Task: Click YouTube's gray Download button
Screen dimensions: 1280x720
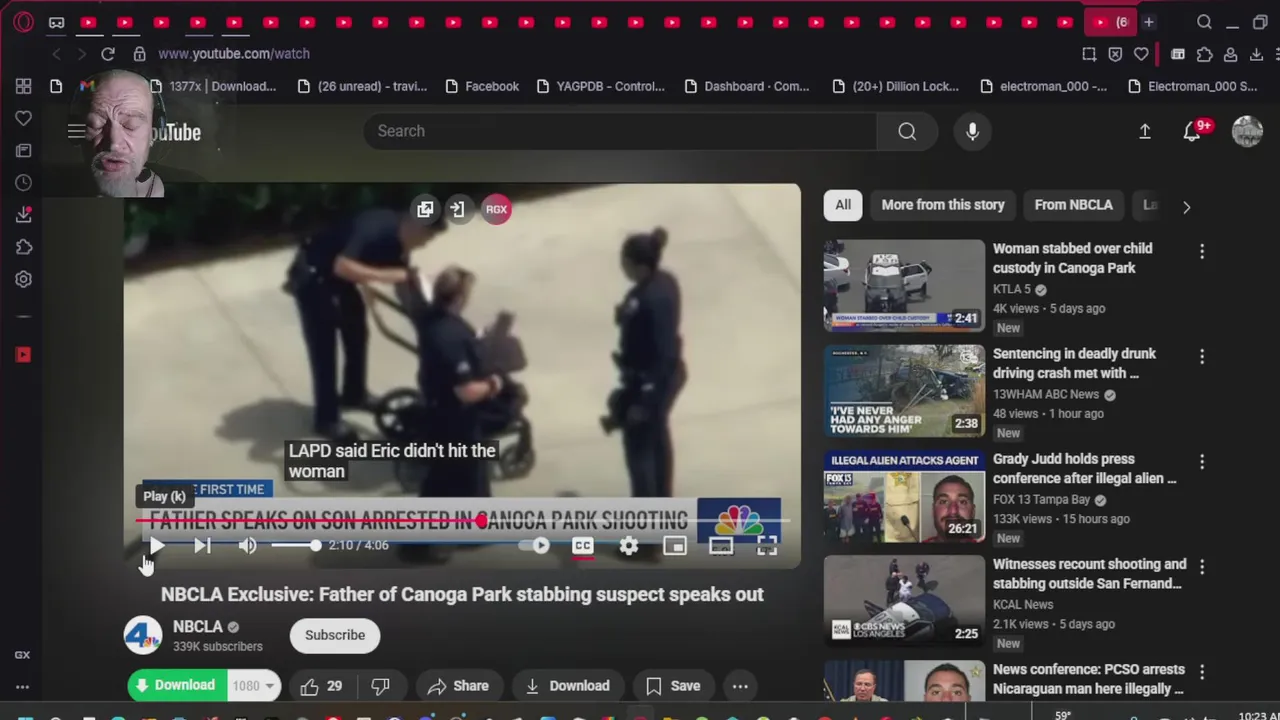Action: point(567,686)
